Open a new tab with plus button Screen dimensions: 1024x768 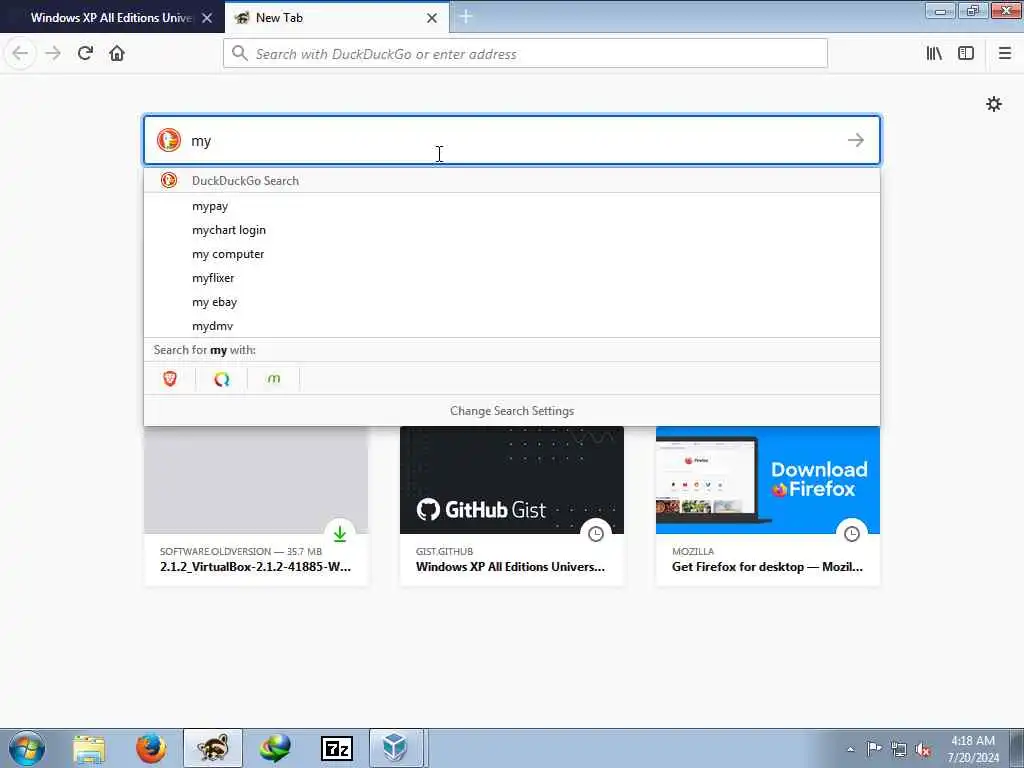click(466, 17)
